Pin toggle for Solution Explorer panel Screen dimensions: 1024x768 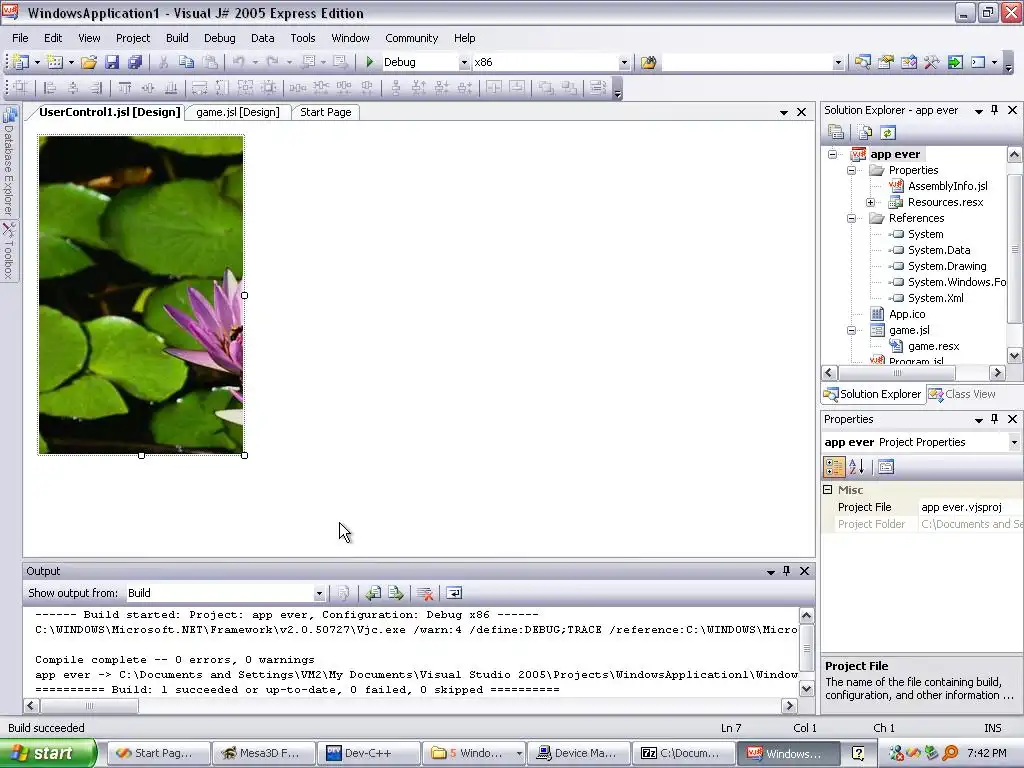tap(995, 110)
